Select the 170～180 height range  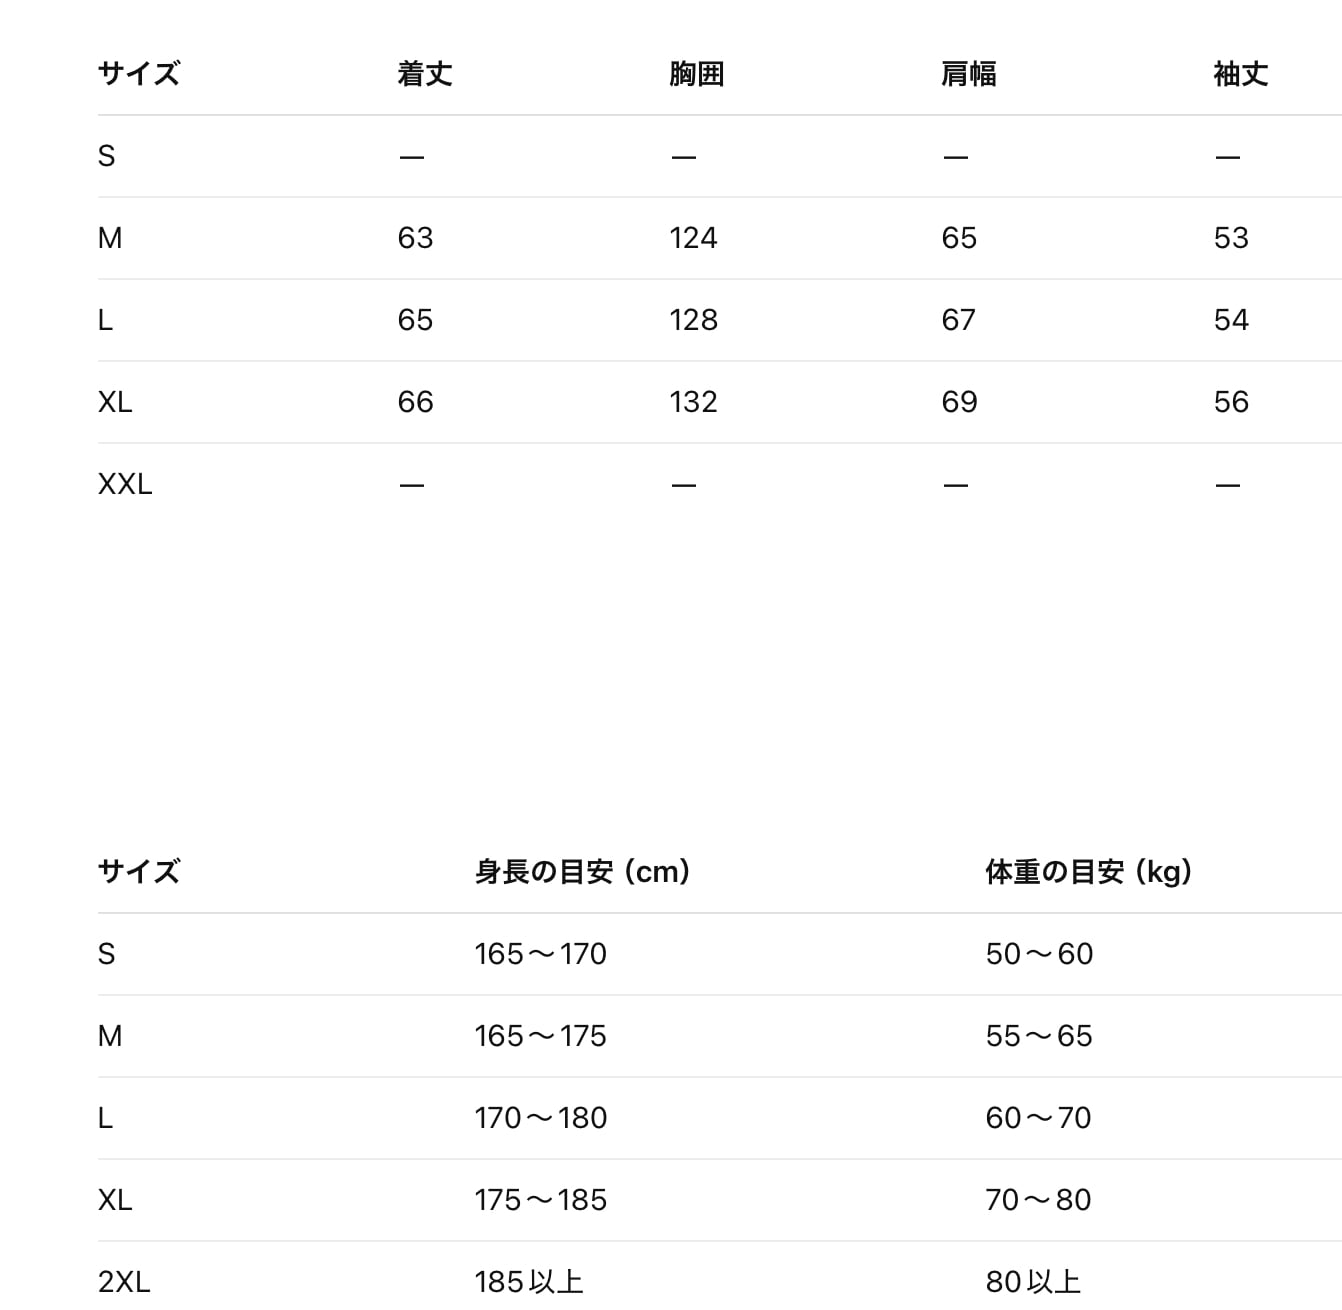tap(540, 1118)
